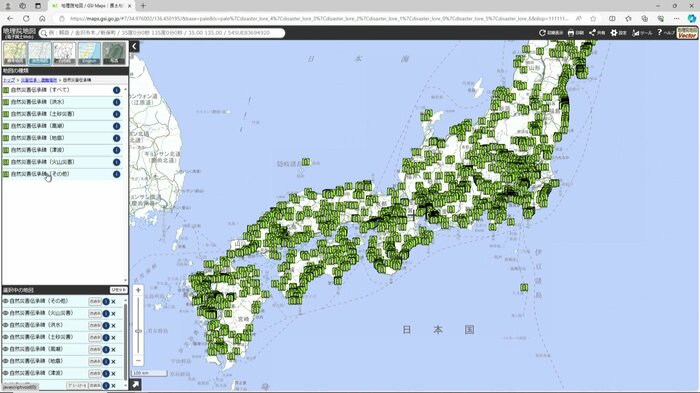Image resolution: width=700 pixels, height=393 pixels.
Task: Click the magnifier icon in the map search box
Action: point(44,33)
